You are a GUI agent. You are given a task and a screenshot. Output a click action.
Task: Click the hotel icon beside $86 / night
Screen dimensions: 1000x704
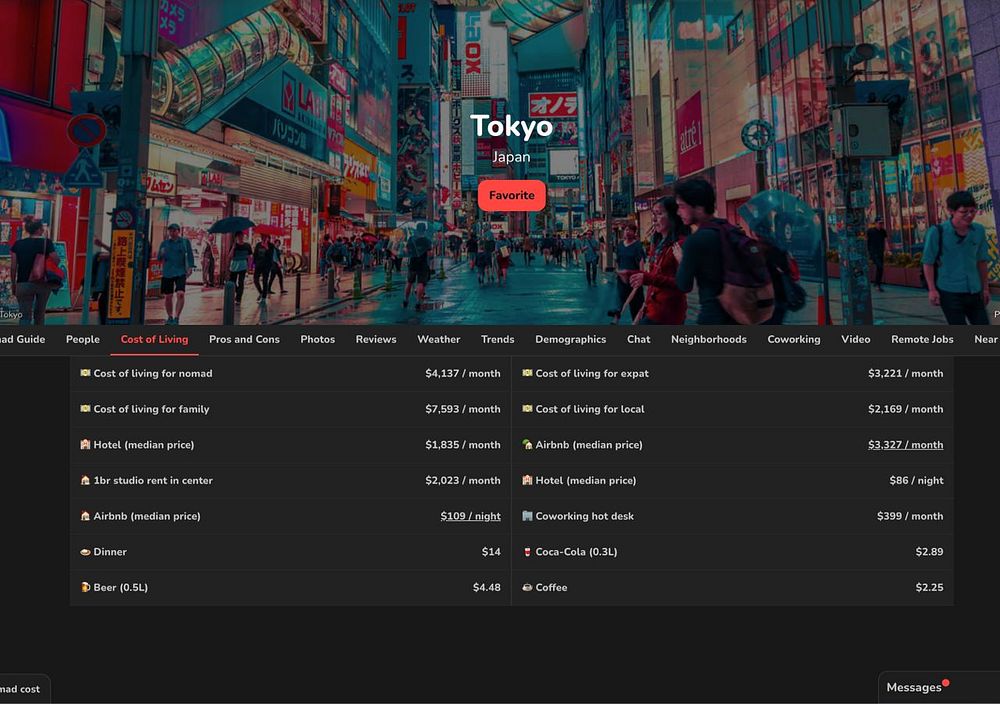point(527,481)
